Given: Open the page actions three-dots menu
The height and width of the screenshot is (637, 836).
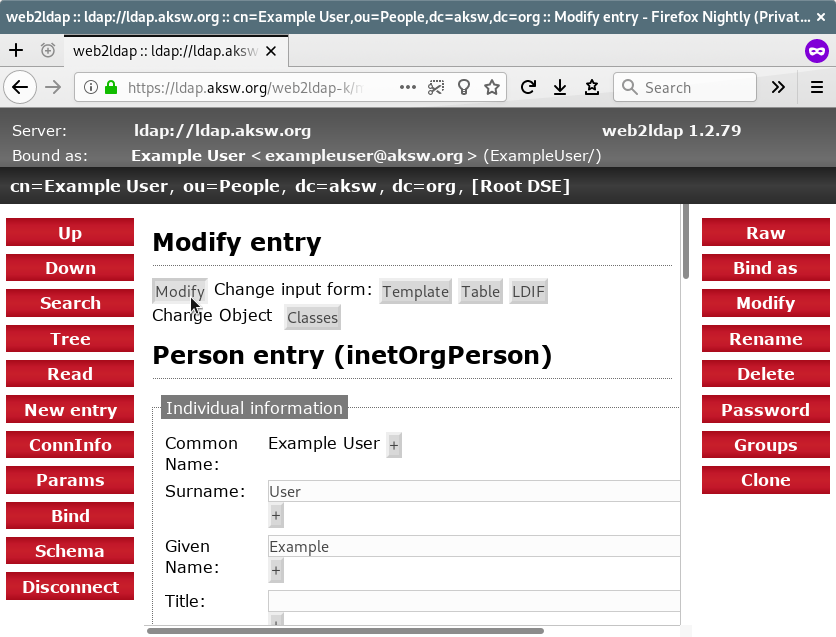Looking at the screenshot, I should point(408,87).
